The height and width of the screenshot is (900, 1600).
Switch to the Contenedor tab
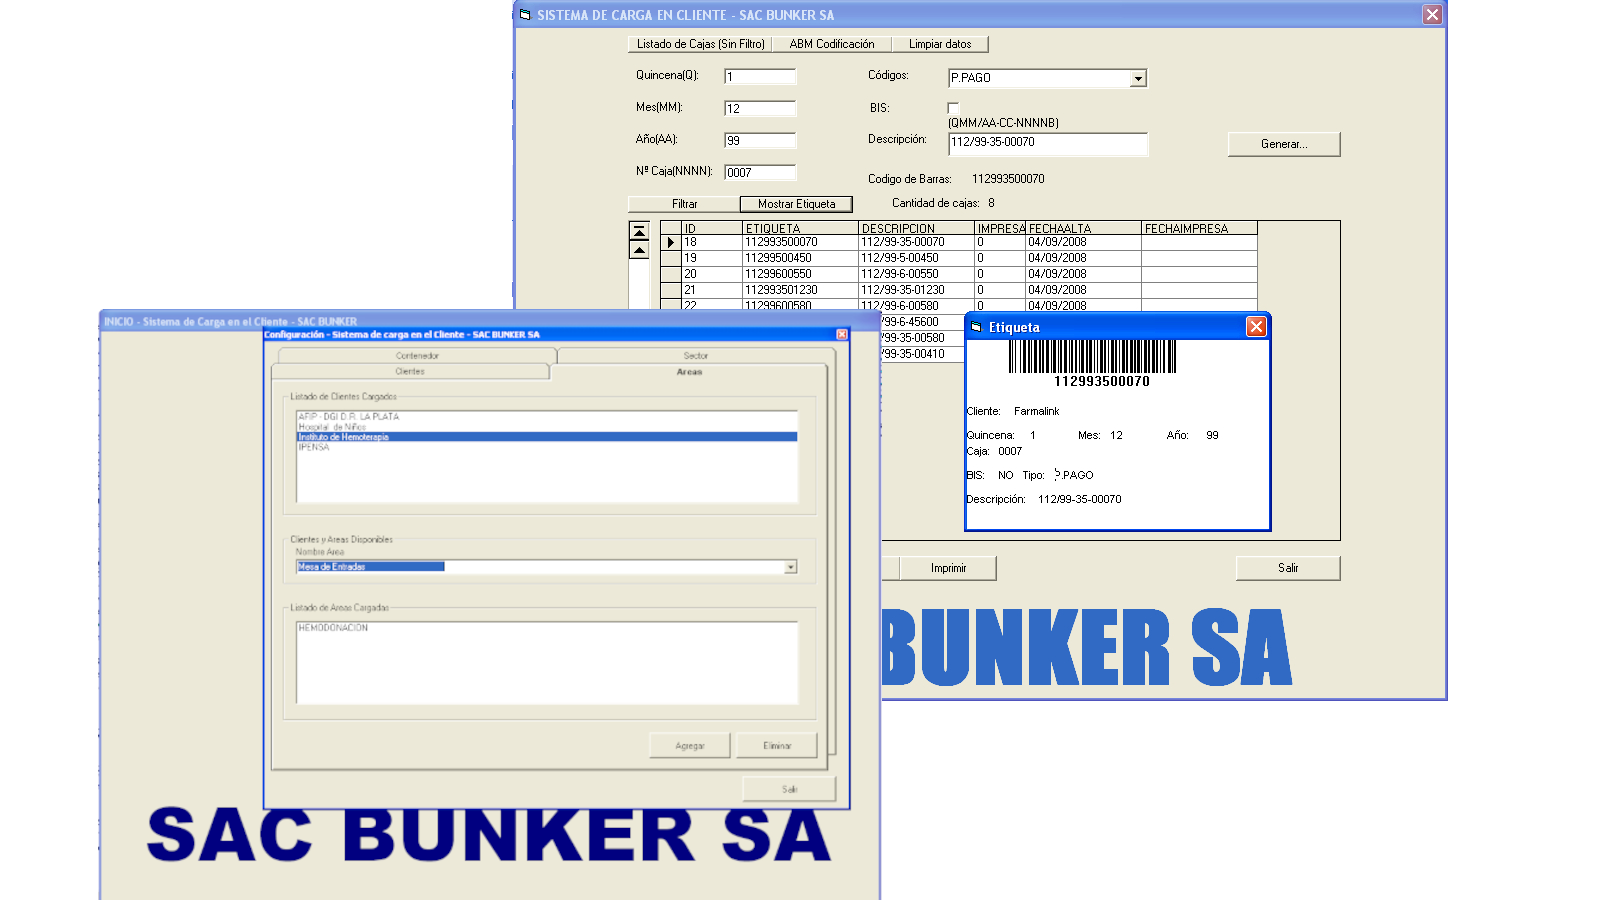pyautogui.click(x=417, y=356)
